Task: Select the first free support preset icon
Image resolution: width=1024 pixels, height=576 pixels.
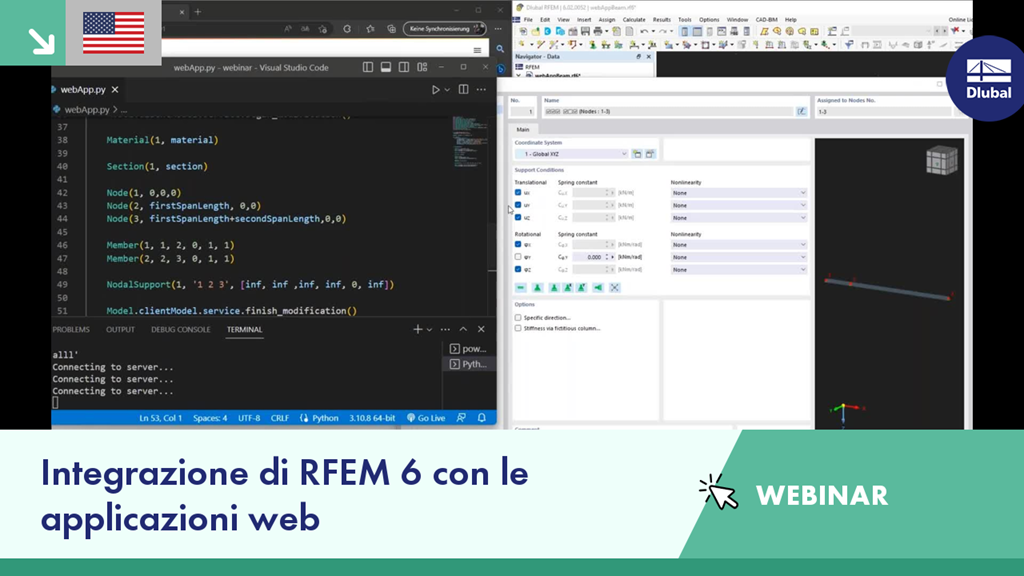Action: [x=520, y=287]
